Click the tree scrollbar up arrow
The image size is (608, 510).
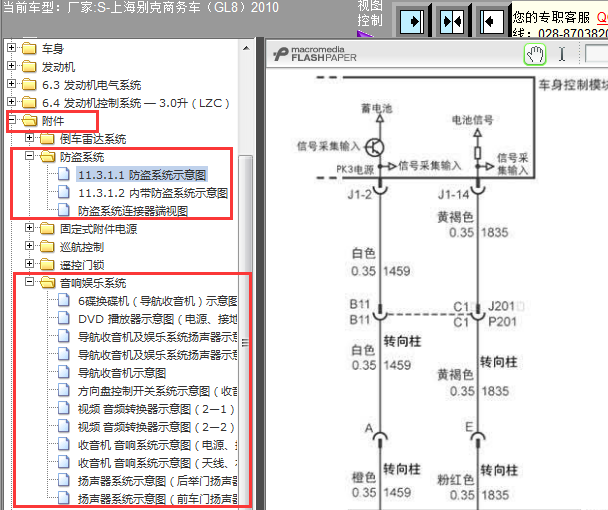246,48
